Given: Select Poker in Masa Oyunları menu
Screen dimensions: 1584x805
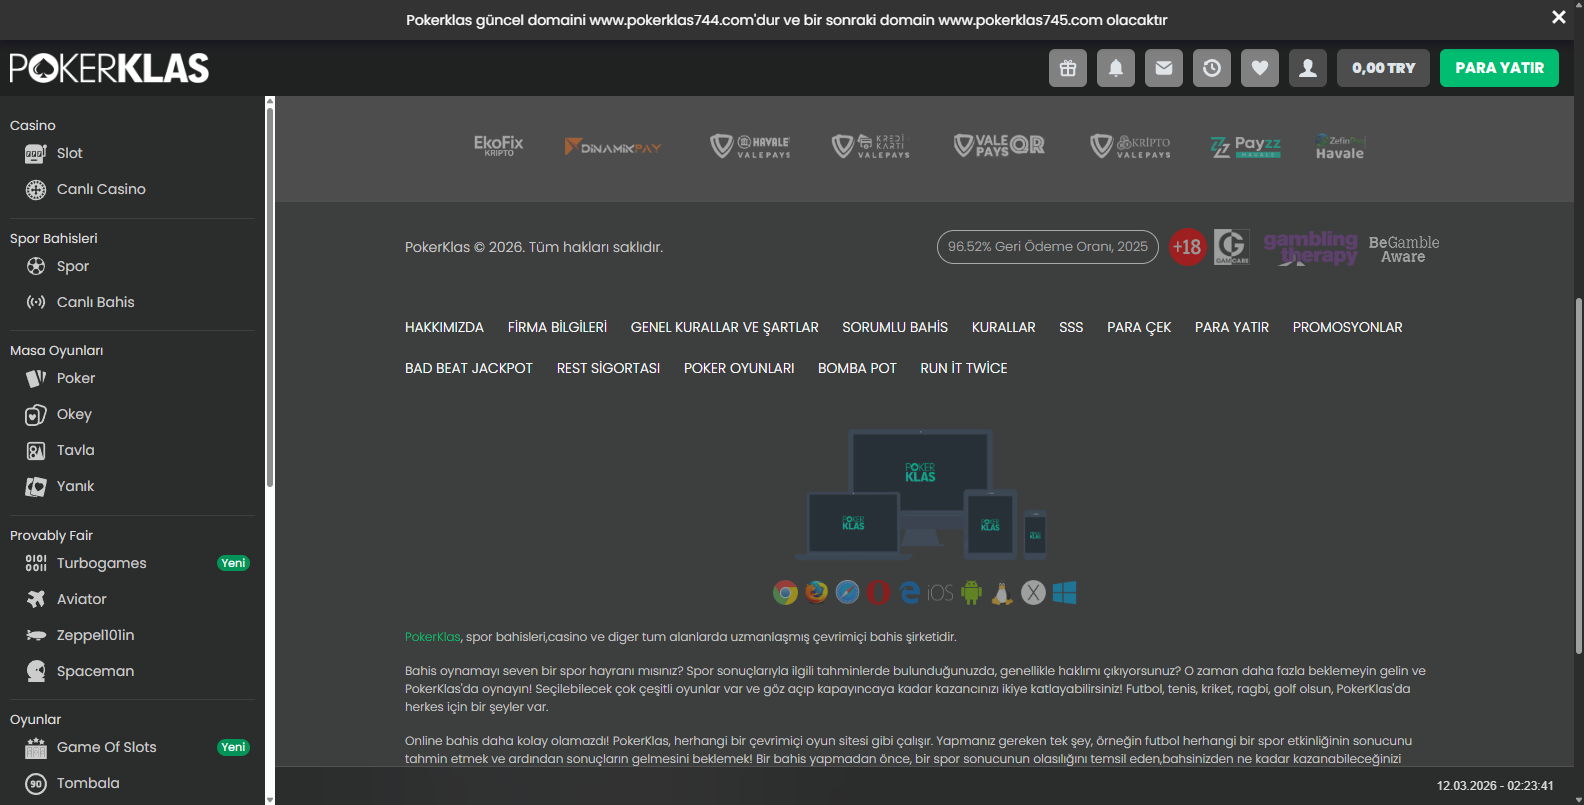Looking at the screenshot, I should [x=76, y=378].
